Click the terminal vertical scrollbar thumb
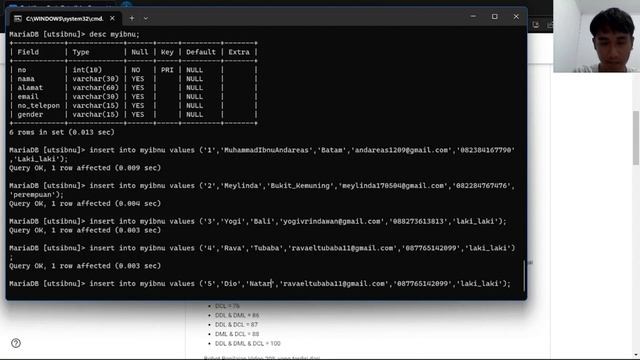The width and height of the screenshot is (640, 360). coord(524,276)
